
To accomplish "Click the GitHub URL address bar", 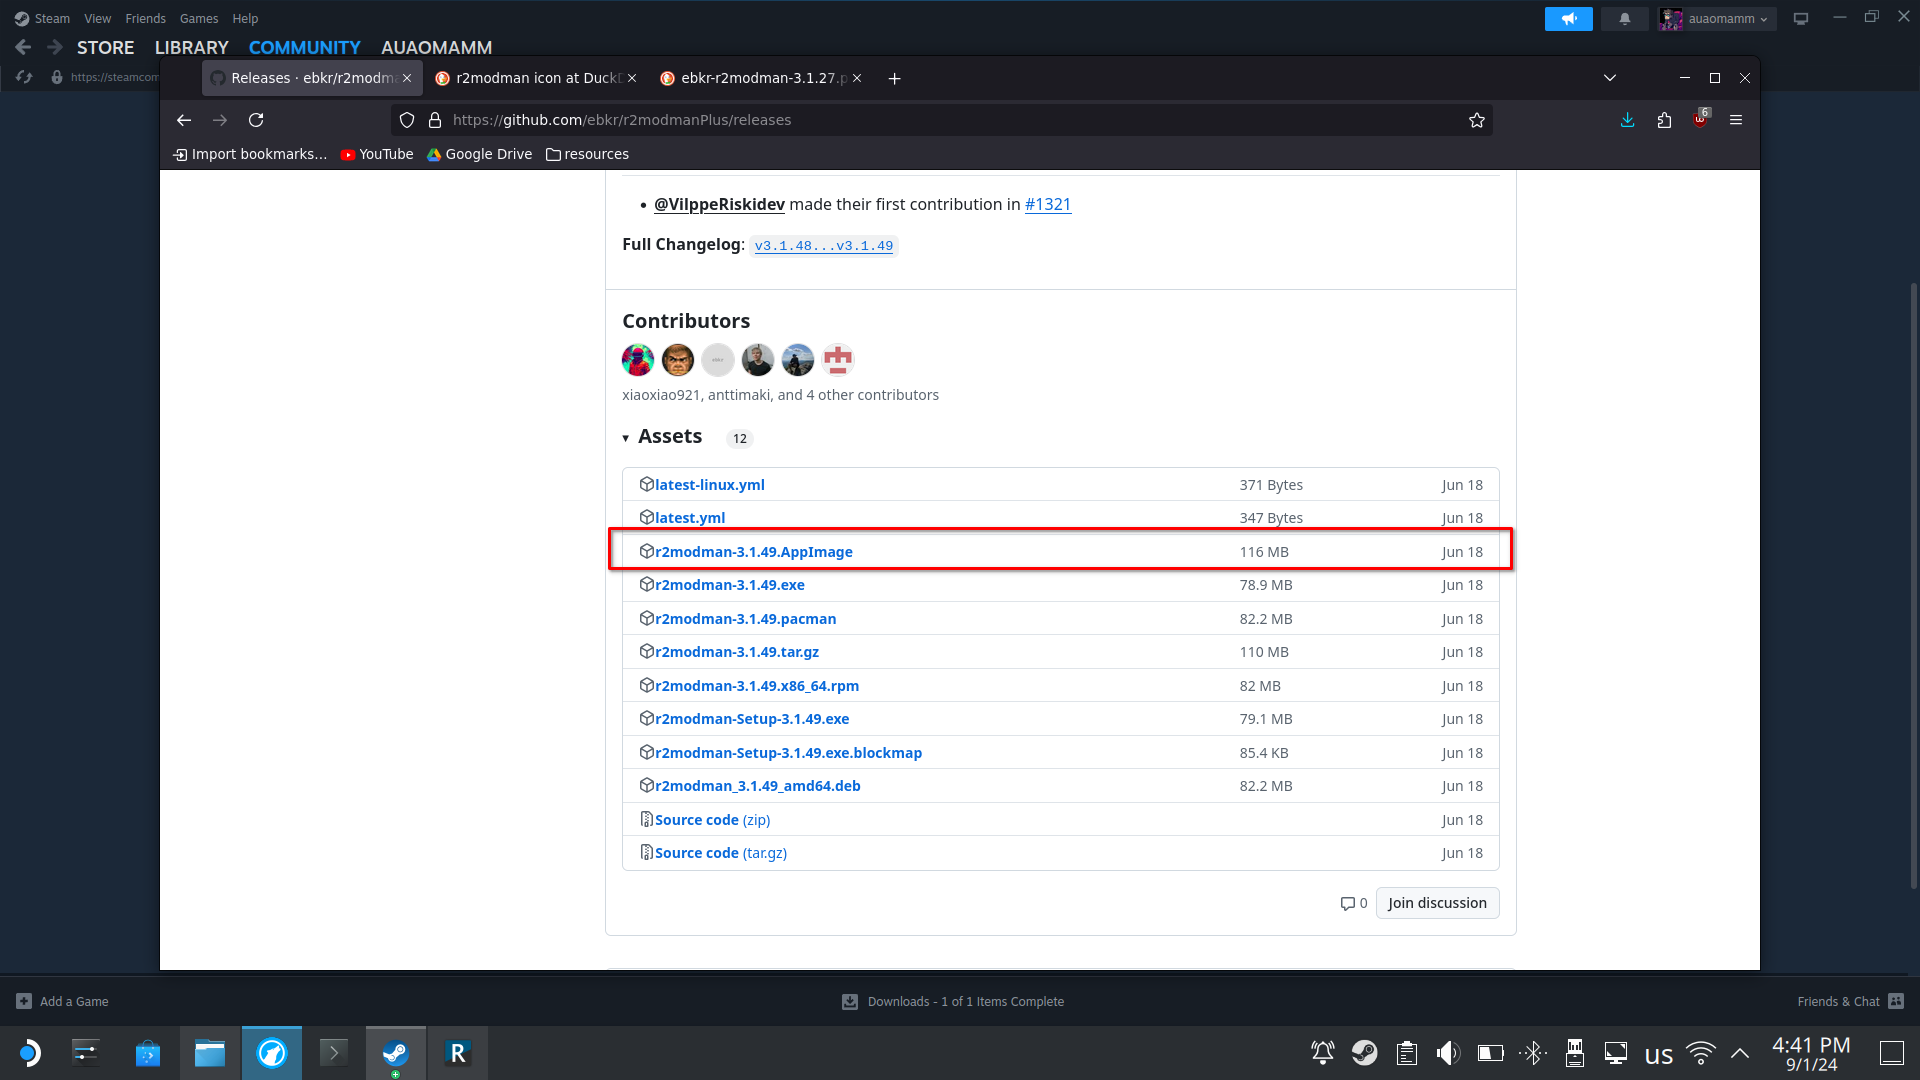I will tap(940, 120).
